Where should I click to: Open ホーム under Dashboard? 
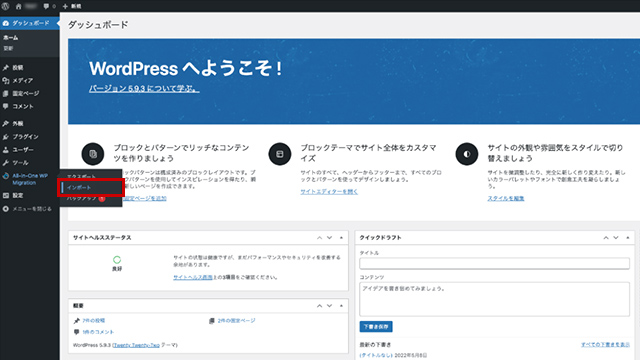(x=11, y=38)
